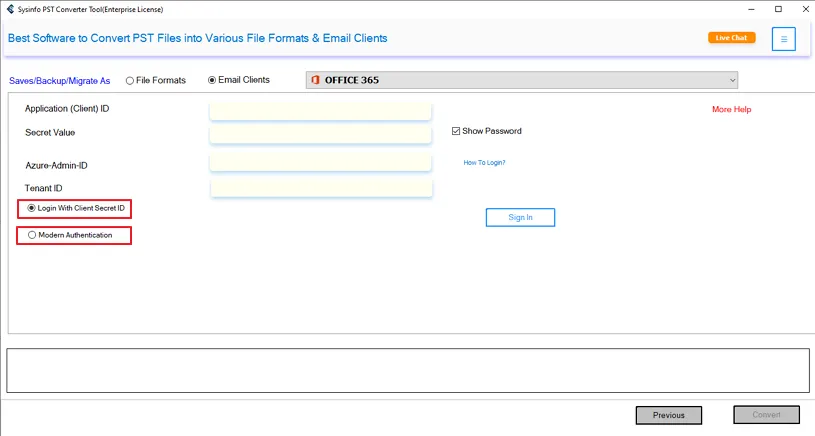Click the Sysinfo app logo in title bar
This screenshot has width=815, height=436.
pos(10,9)
